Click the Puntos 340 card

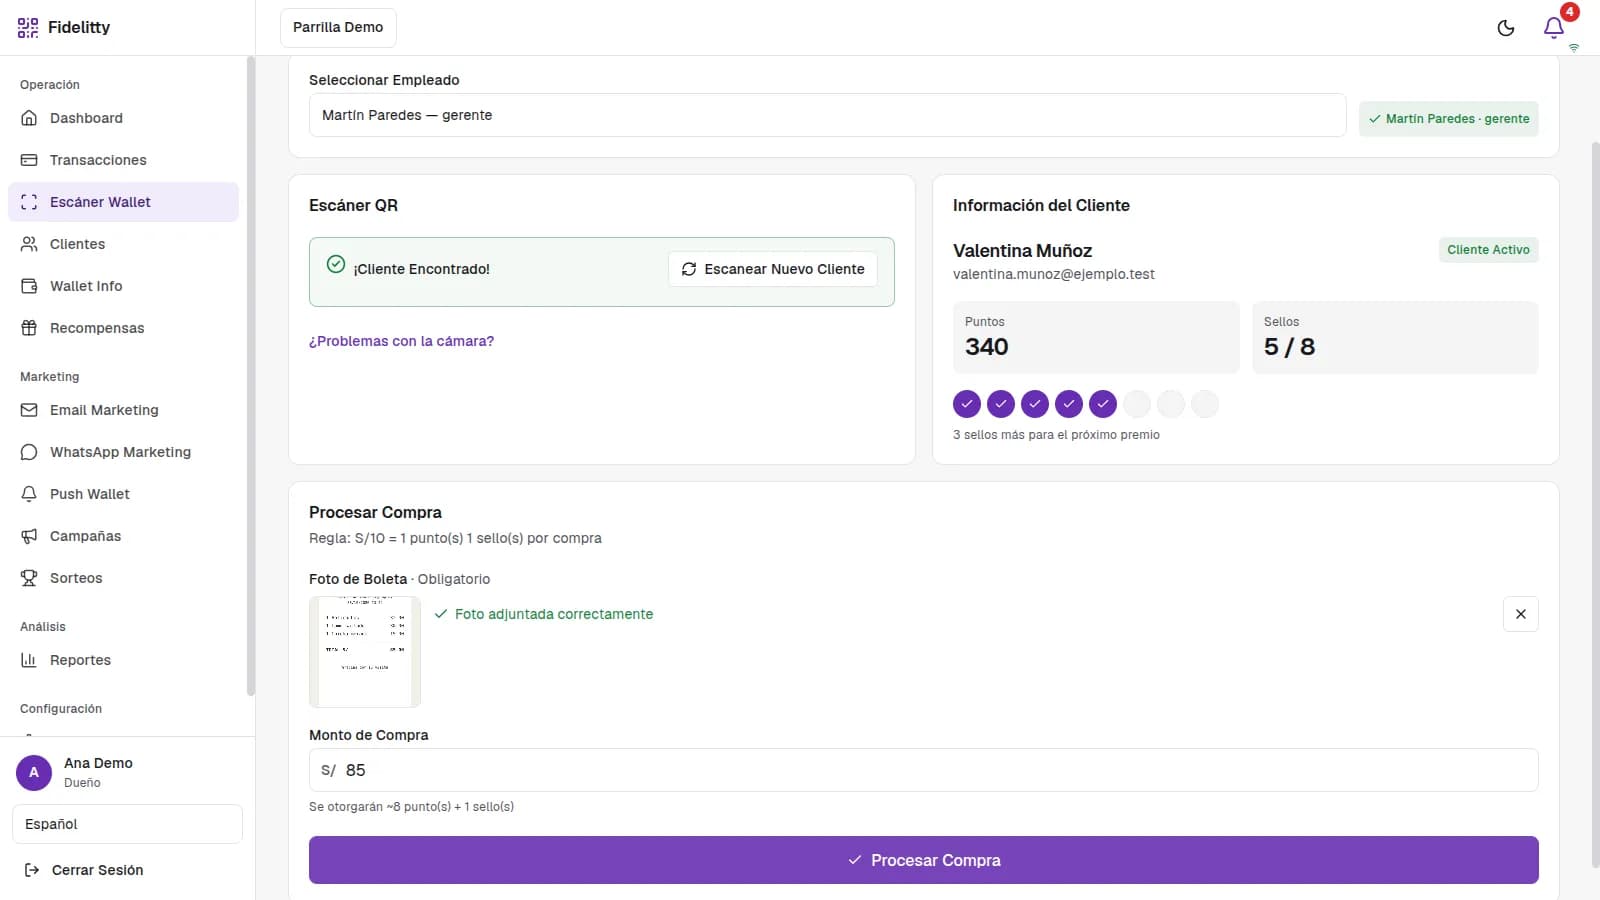(1096, 338)
